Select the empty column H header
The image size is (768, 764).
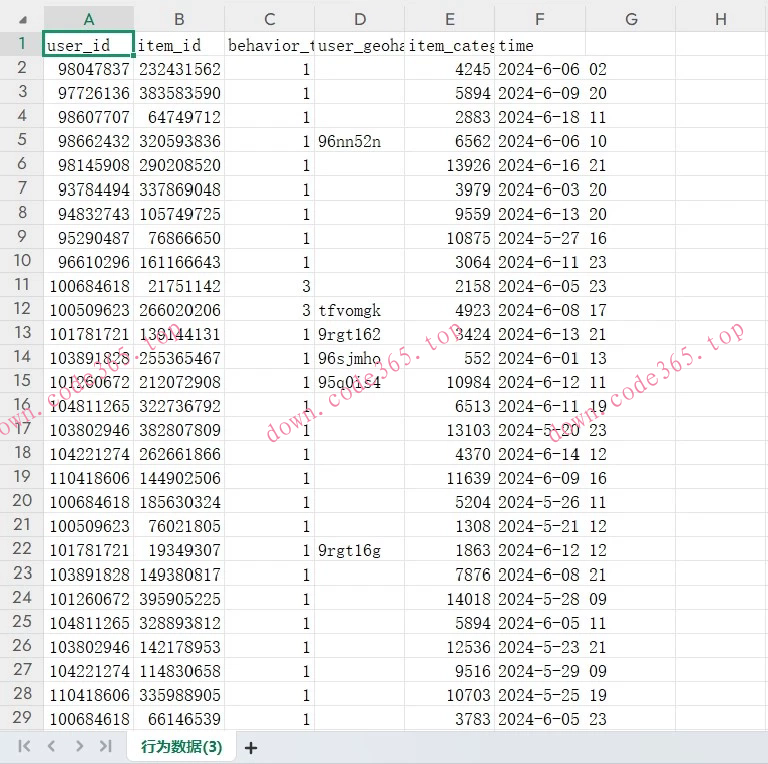pyautogui.click(x=720, y=19)
